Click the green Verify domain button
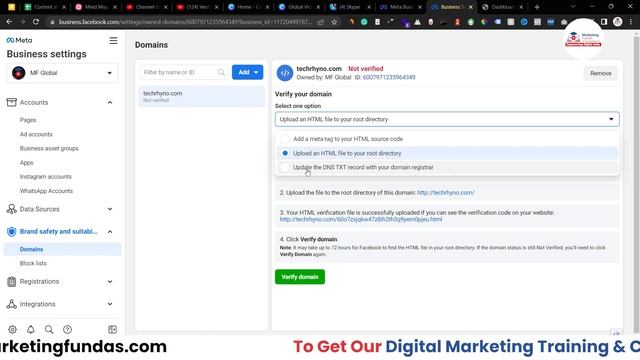The width and height of the screenshot is (640, 360). point(300,277)
